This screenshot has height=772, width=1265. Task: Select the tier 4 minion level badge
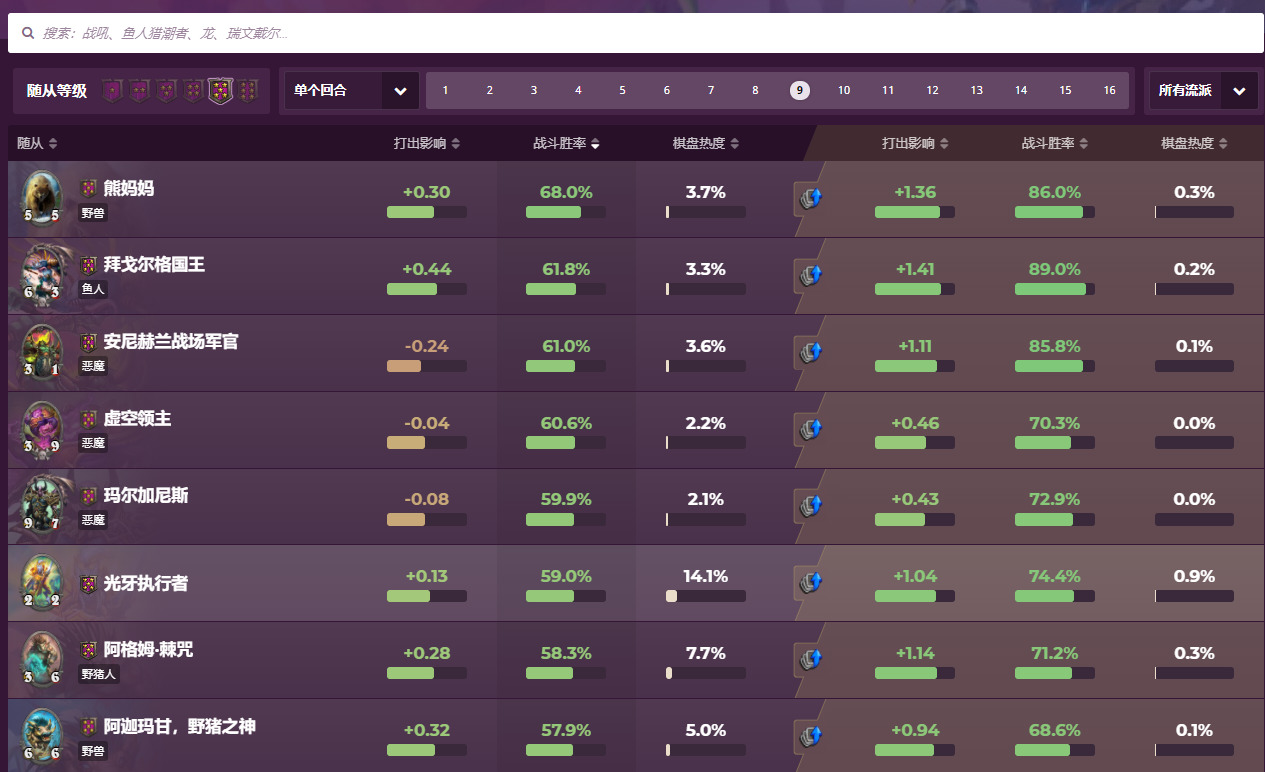coord(193,91)
